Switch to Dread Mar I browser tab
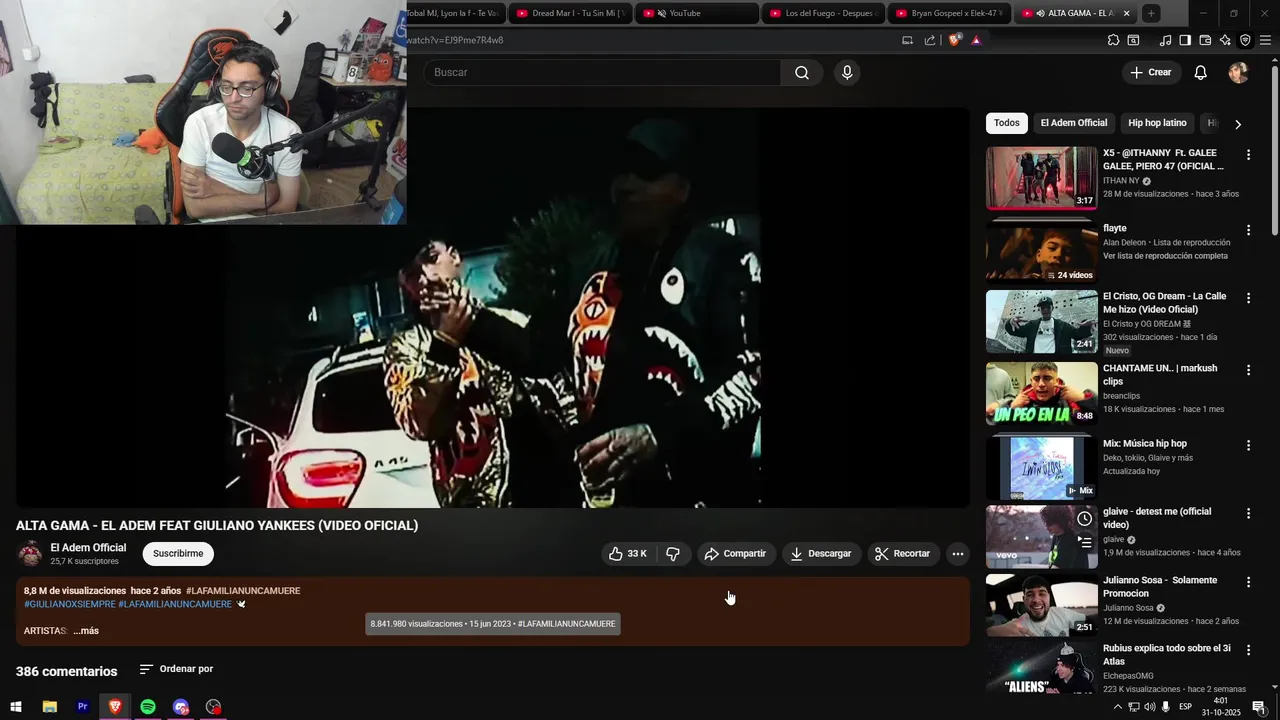1280x720 pixels. 570,13
